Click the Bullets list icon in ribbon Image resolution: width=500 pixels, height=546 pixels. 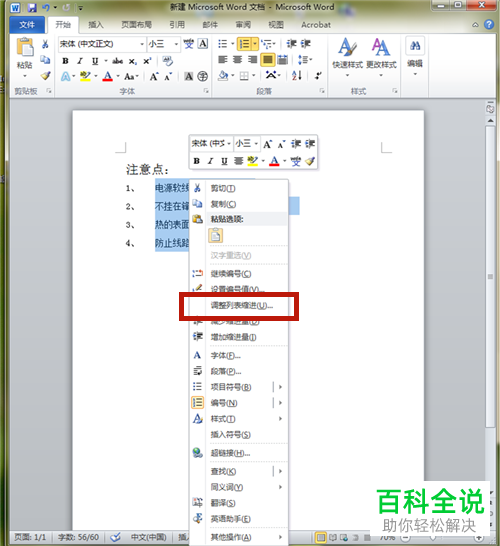coord(222,44)
